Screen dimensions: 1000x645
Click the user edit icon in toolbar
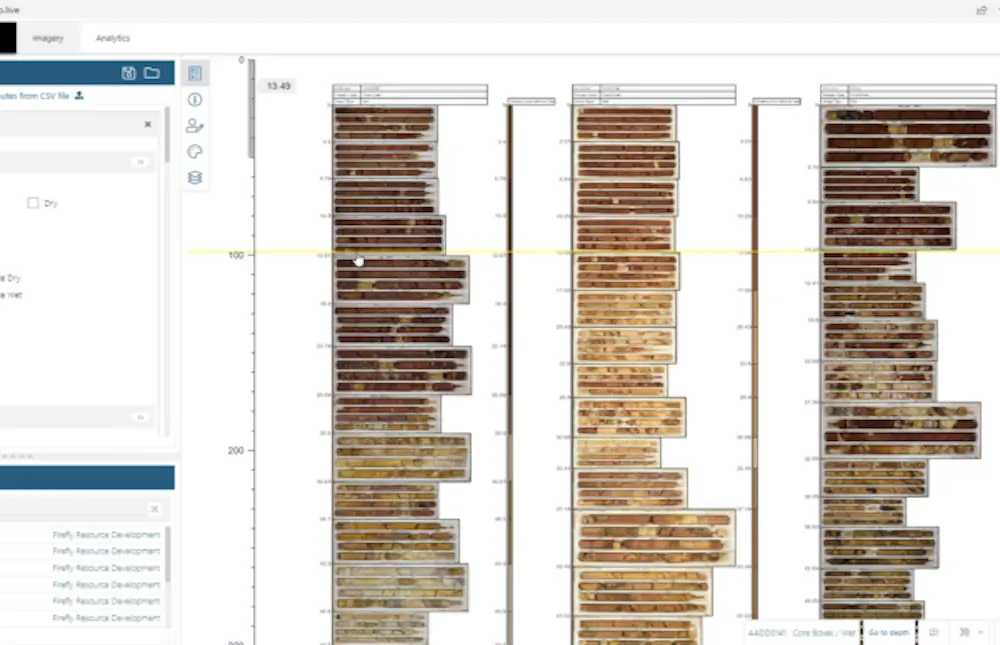click(x=195, y=126)
